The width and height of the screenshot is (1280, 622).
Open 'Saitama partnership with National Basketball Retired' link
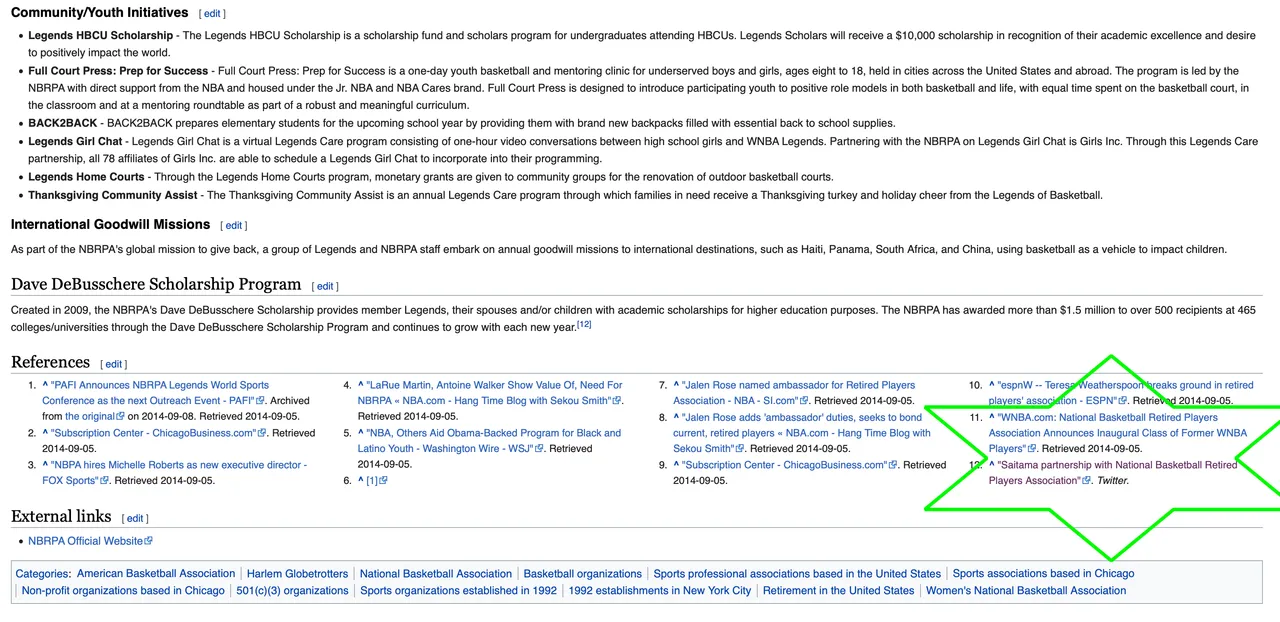coord(1113,473)
